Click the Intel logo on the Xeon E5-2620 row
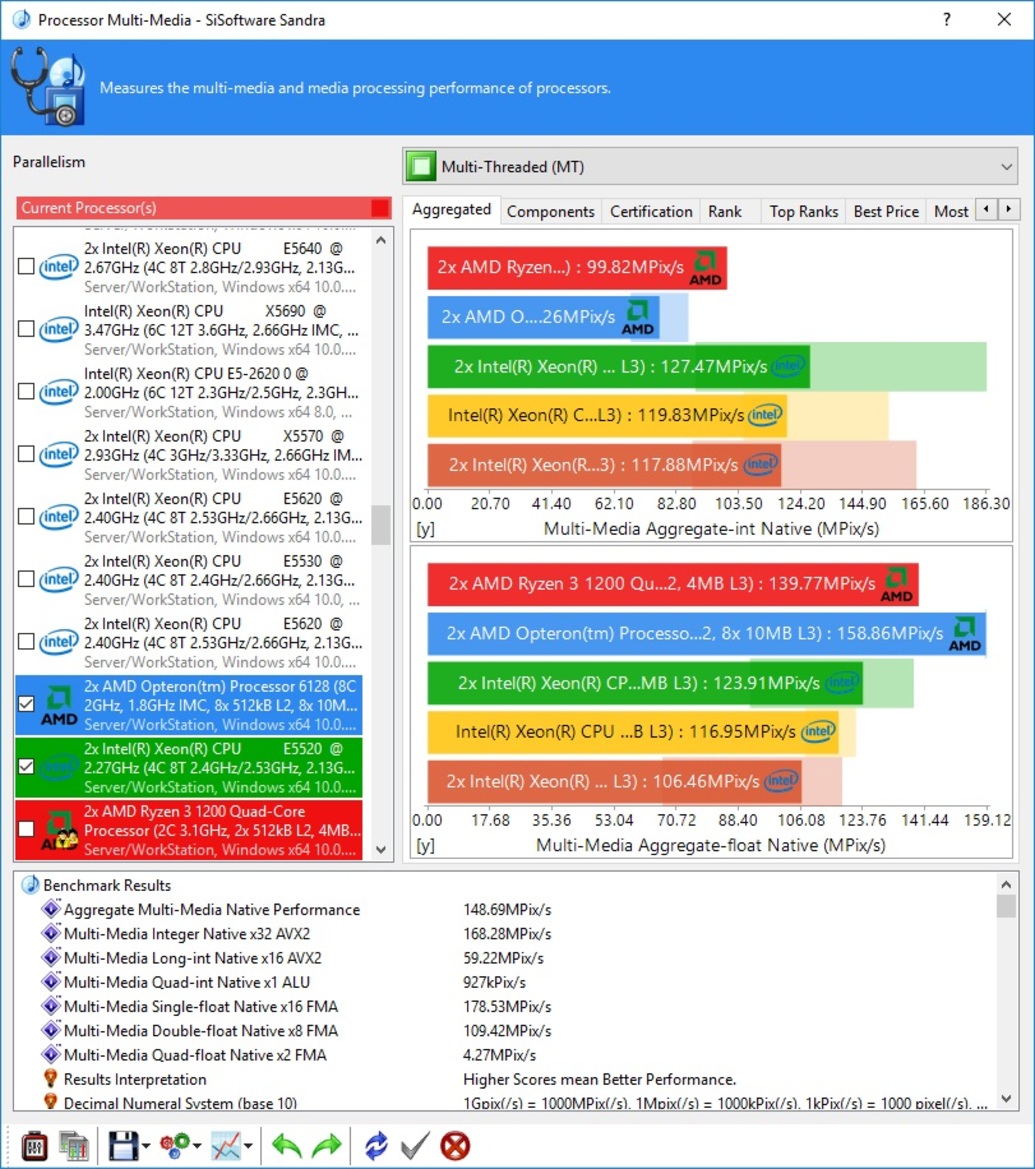Viewport: 1035px width, 1169px height. coord(59,391)
